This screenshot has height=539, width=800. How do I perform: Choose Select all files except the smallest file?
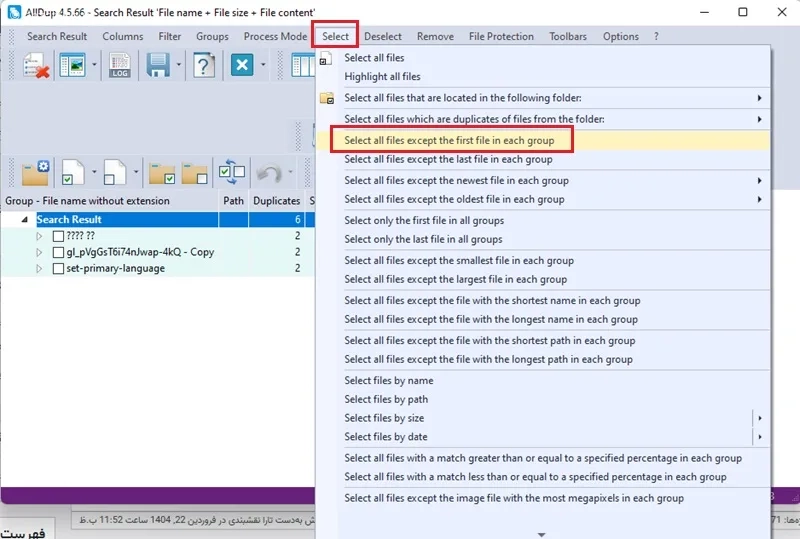[542, 261]
